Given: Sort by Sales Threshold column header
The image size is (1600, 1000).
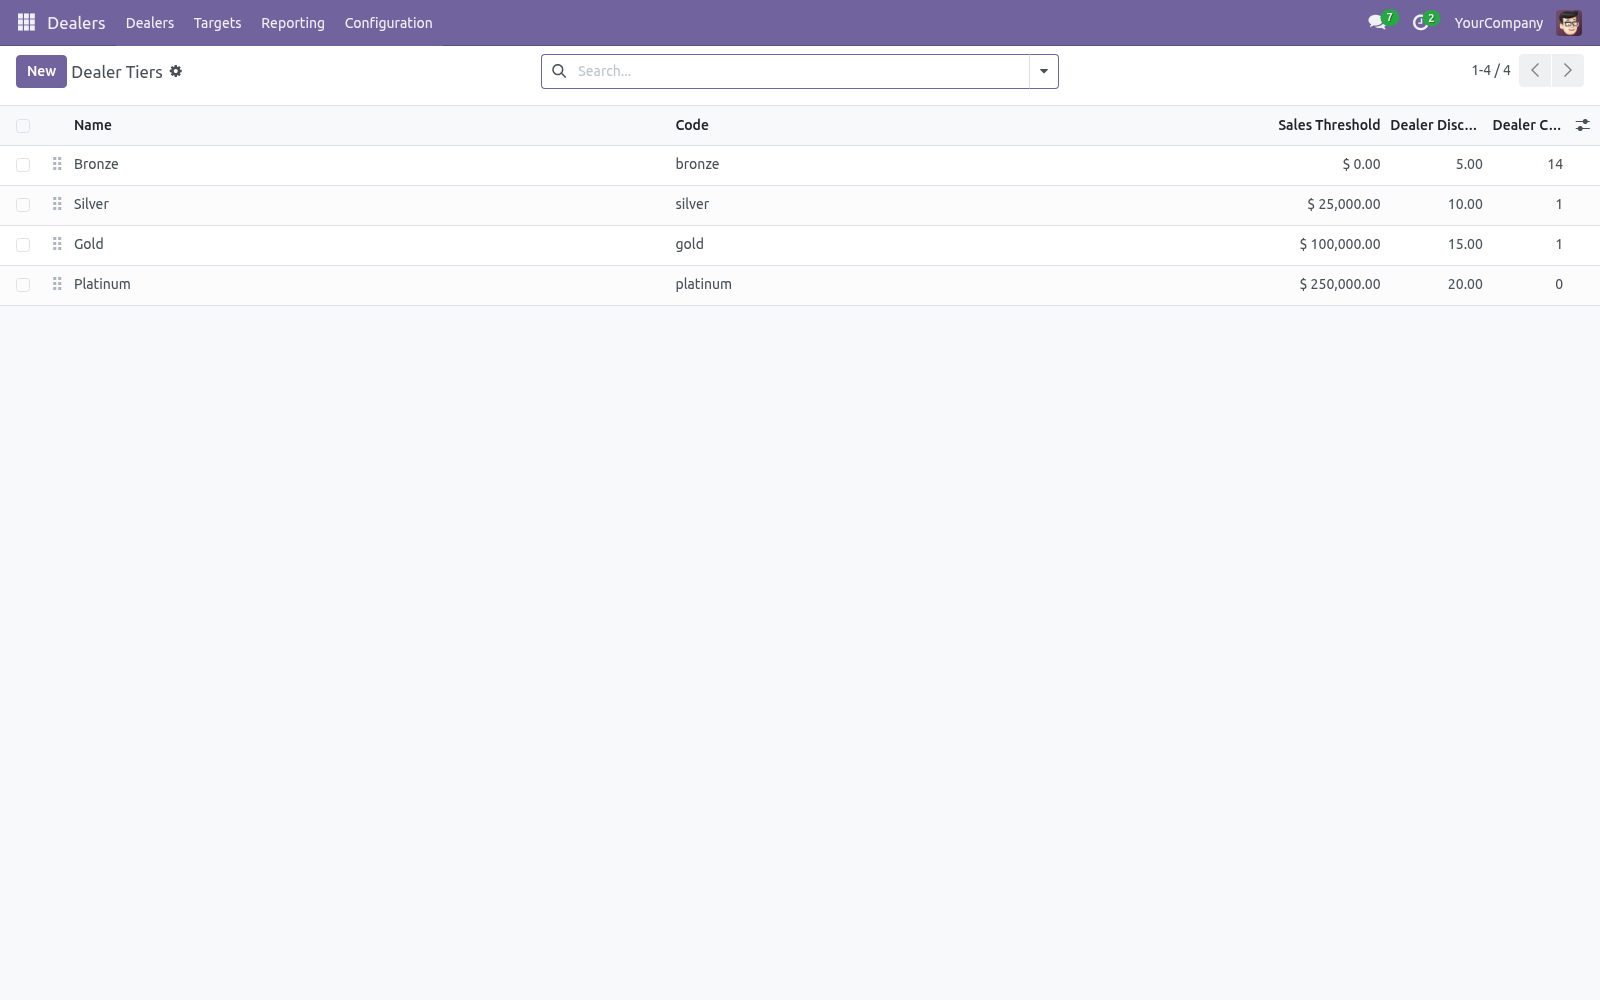Looking at the screenshot, I should (1328, 125).
